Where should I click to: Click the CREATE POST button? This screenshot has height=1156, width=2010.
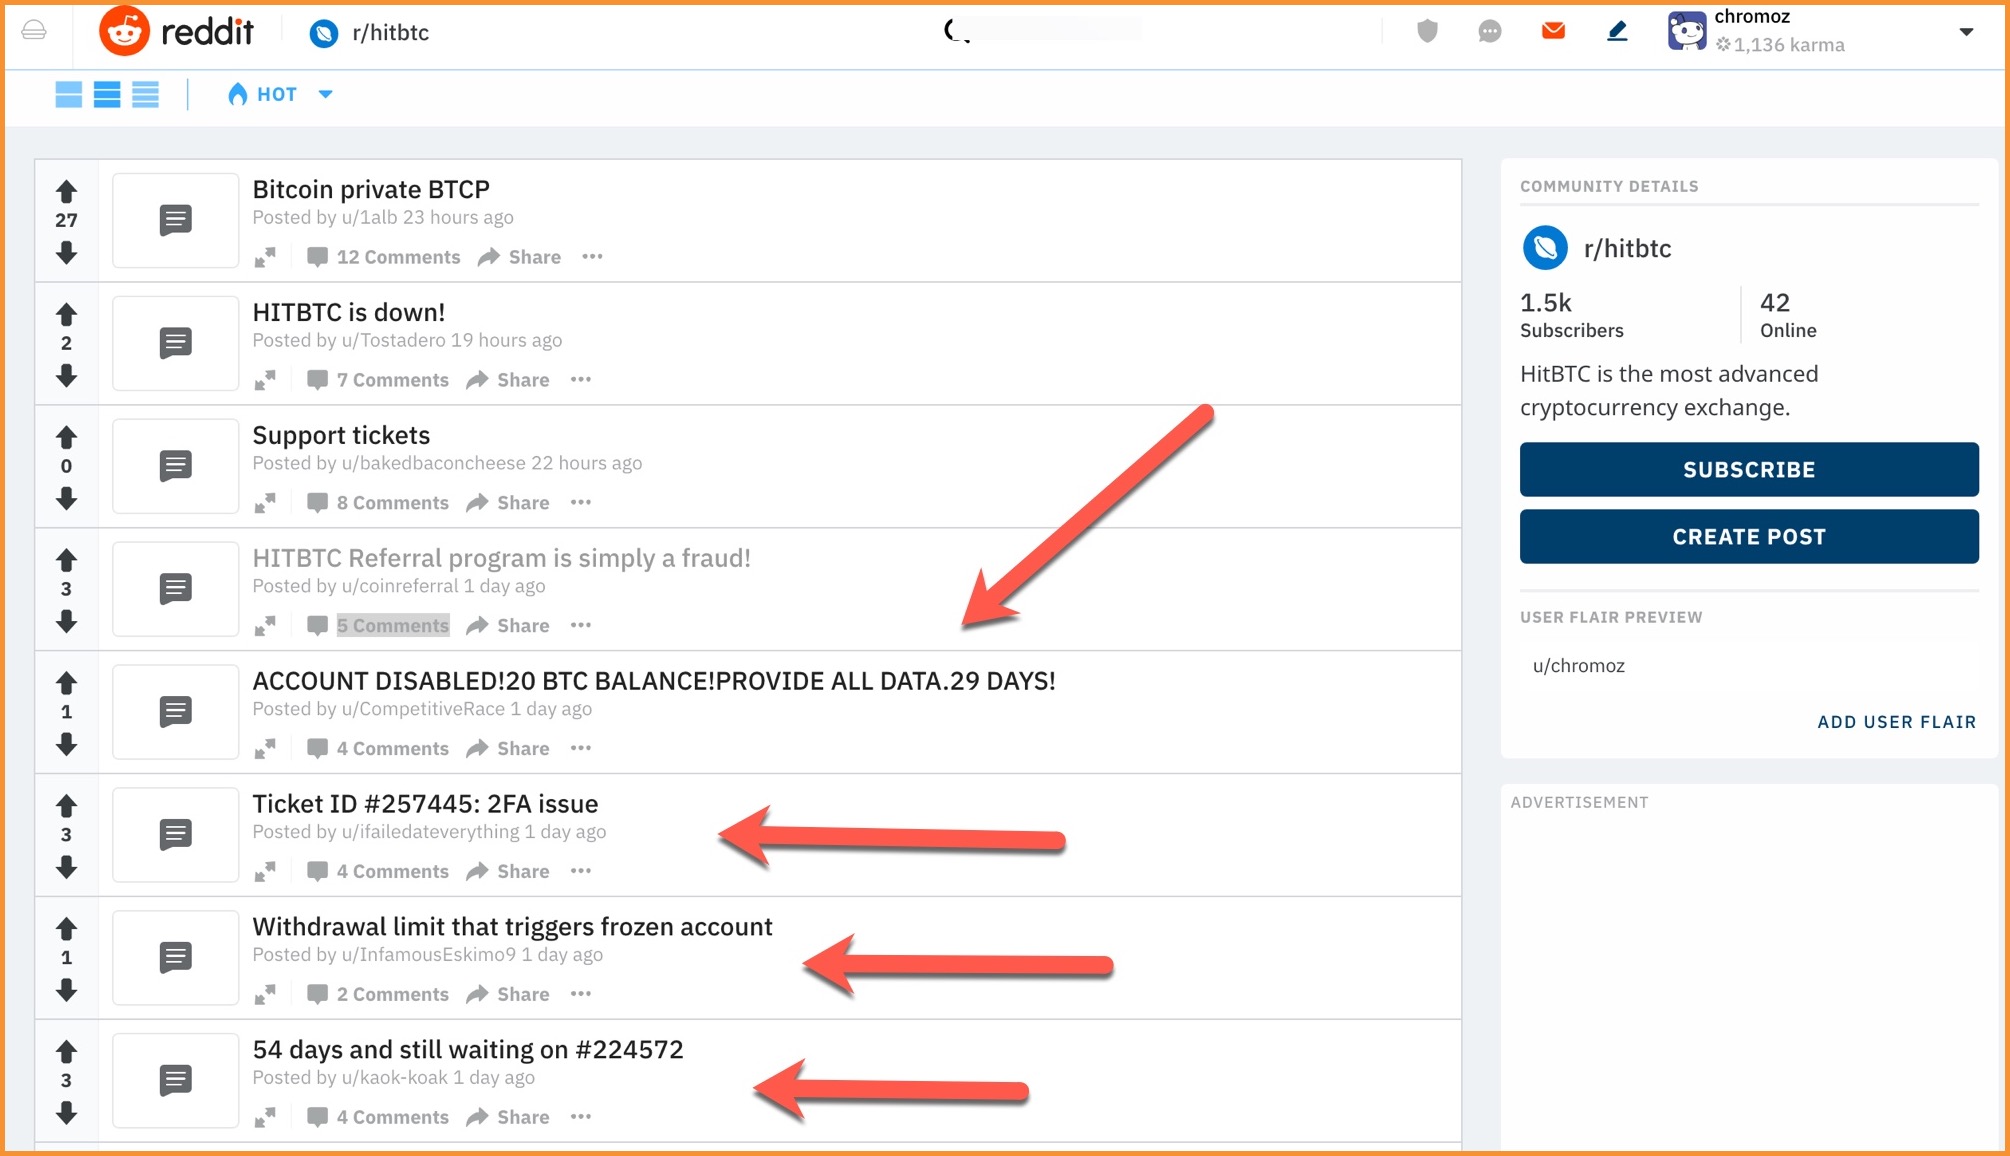coord(1749,537)
